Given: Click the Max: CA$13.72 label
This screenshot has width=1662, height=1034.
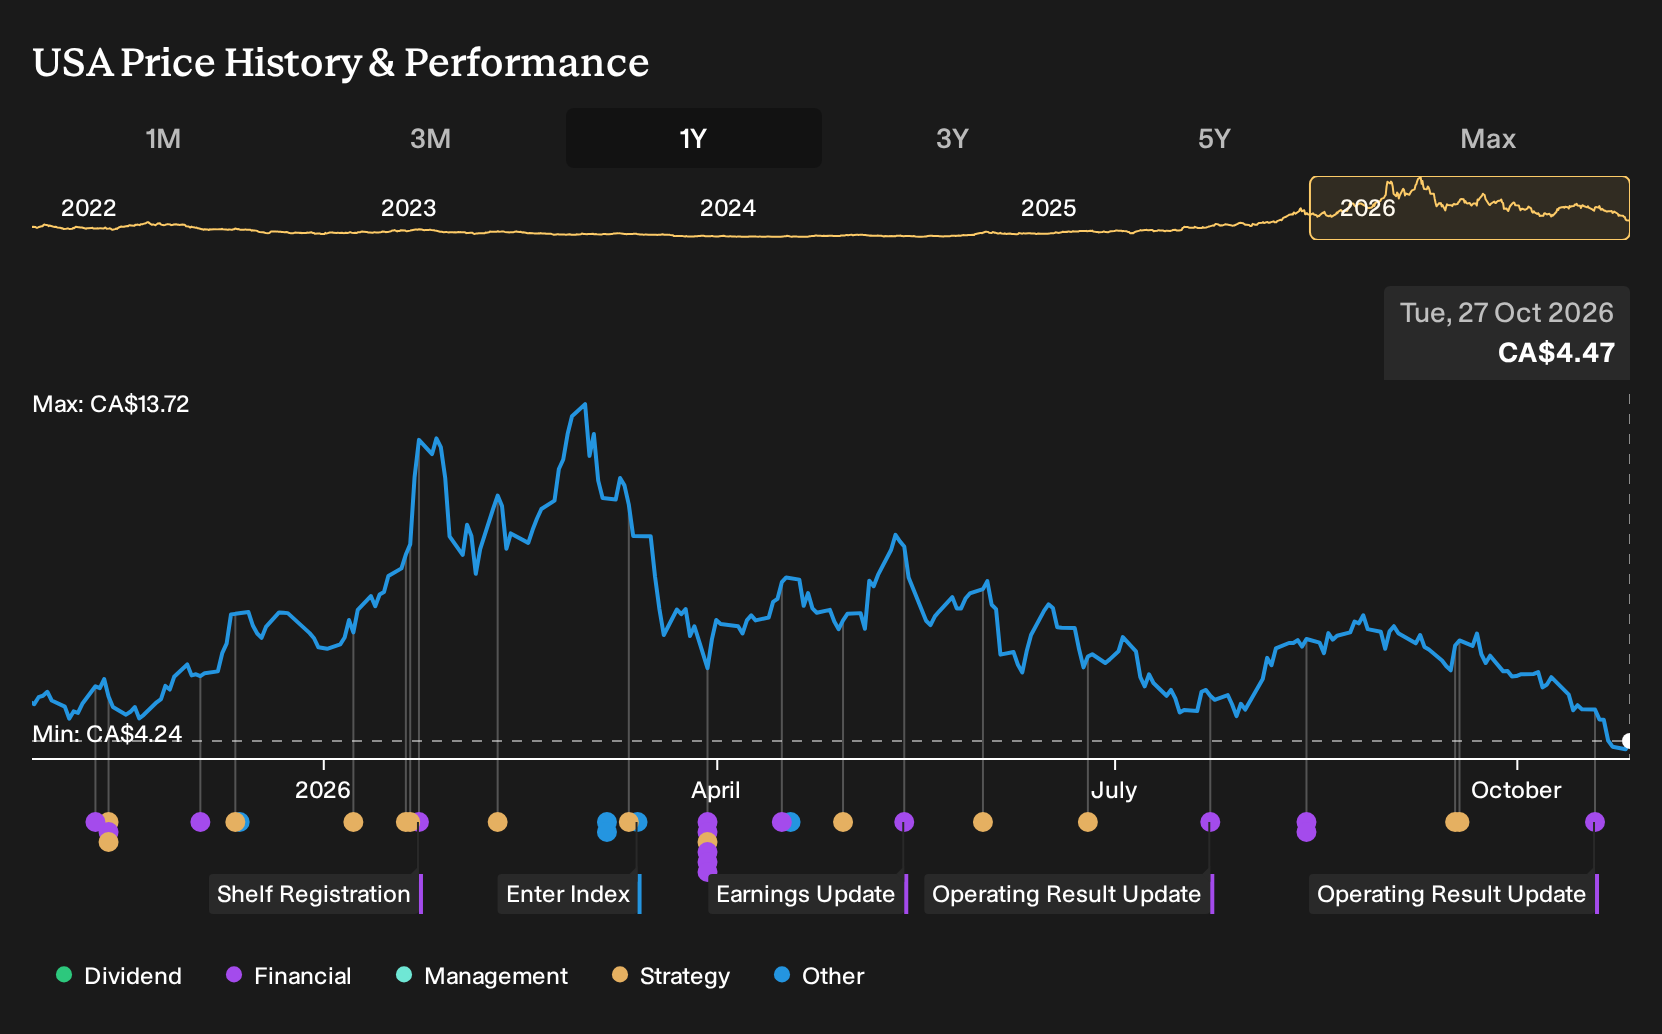Looking at the screenshot, I should pyautogui.click(x=111, y=404).
